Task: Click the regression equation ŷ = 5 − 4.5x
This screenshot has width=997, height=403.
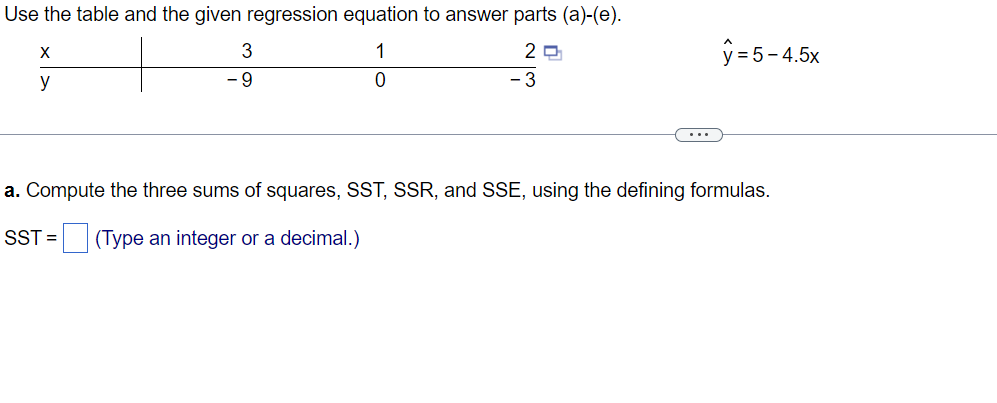Action: tap(771, 53)
